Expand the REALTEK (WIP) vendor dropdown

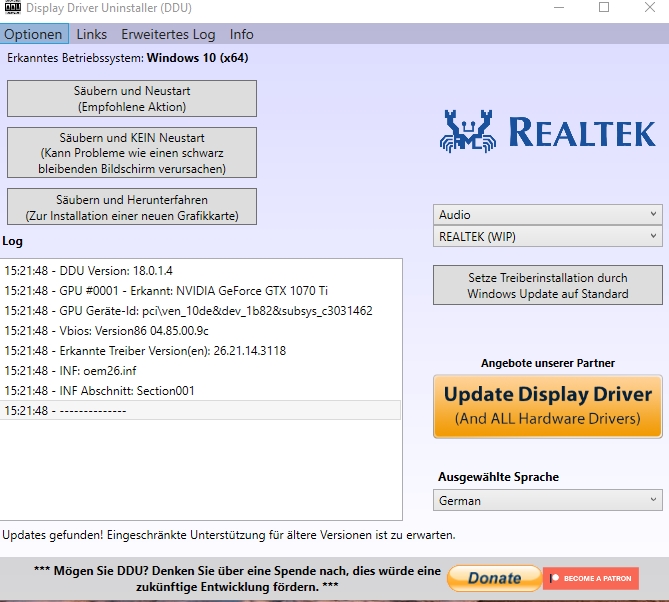(x=548, y=236)
